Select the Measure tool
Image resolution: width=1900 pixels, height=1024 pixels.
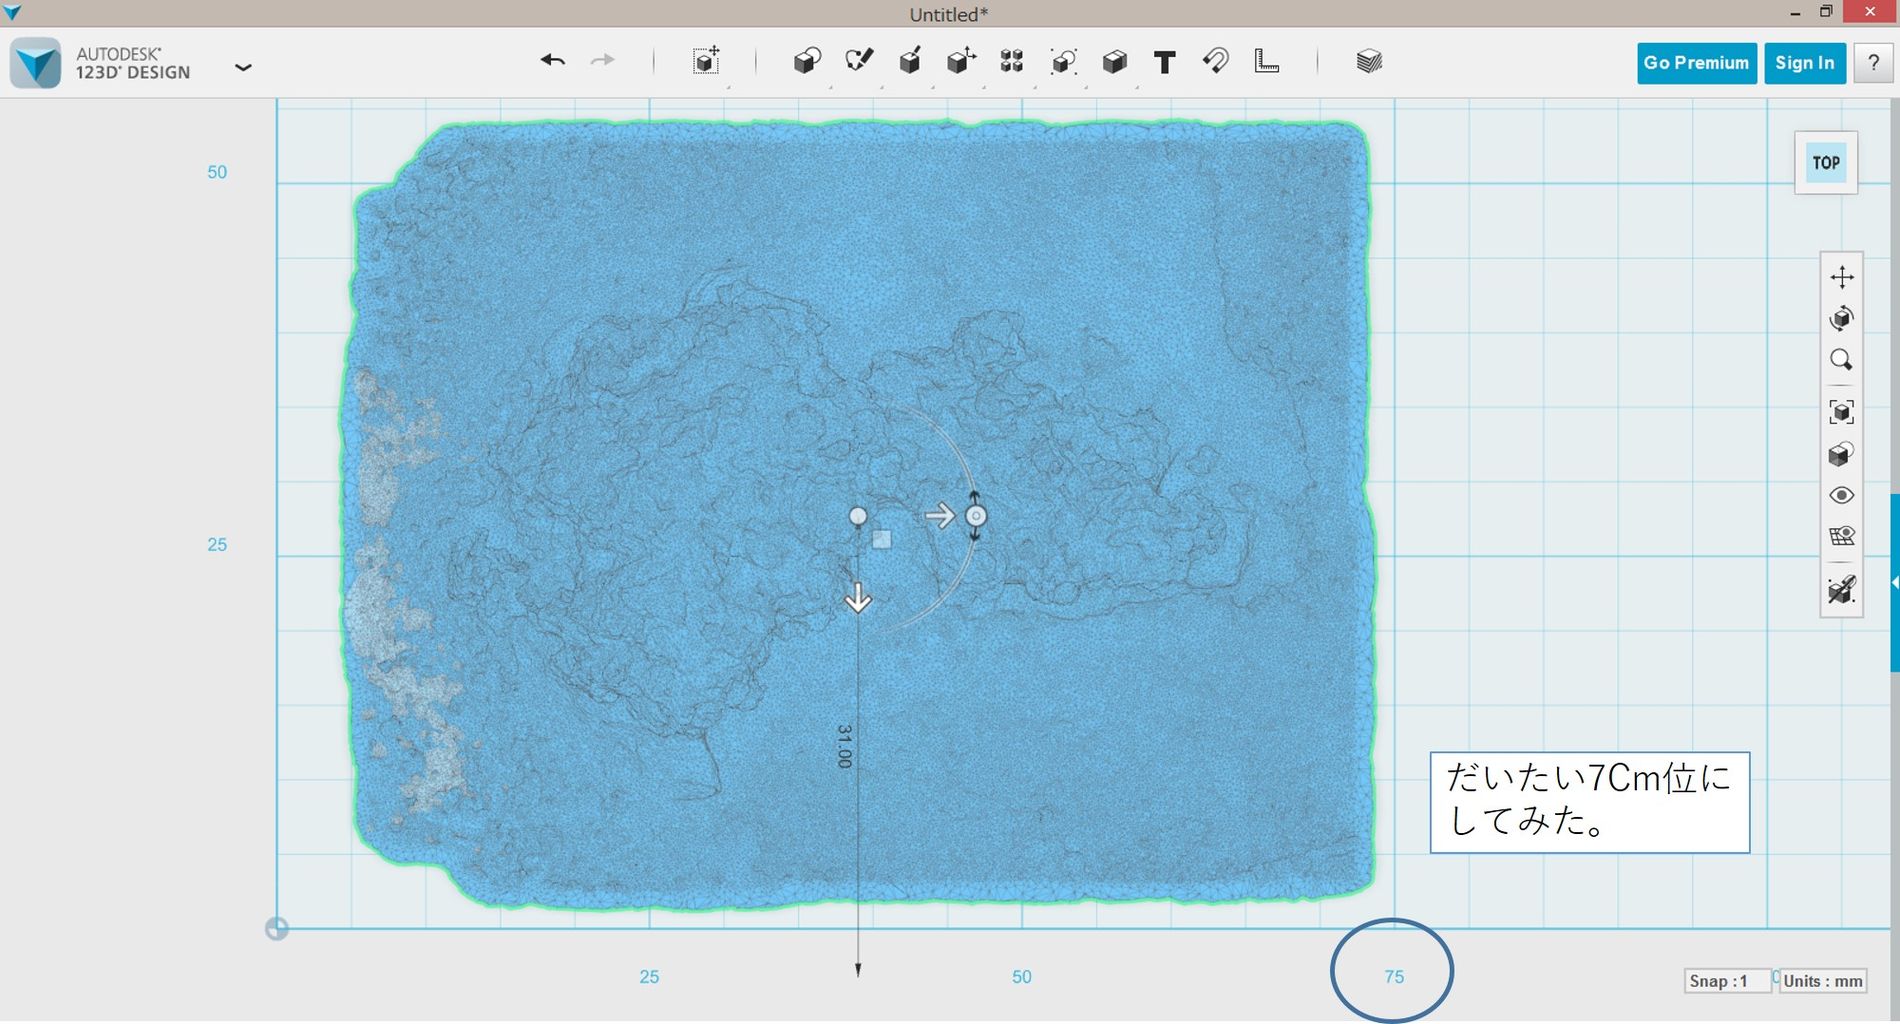click(1267, 62)
